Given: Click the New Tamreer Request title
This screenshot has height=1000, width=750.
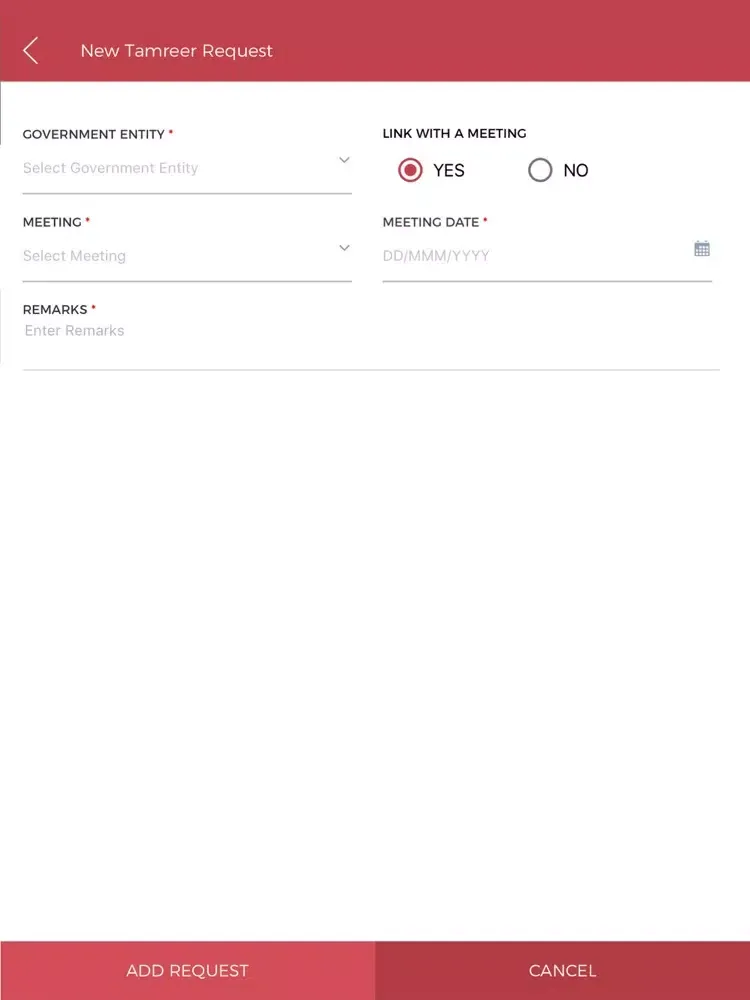Looking at the screenshot, I should pyautogui.click(x=176, y=51).
